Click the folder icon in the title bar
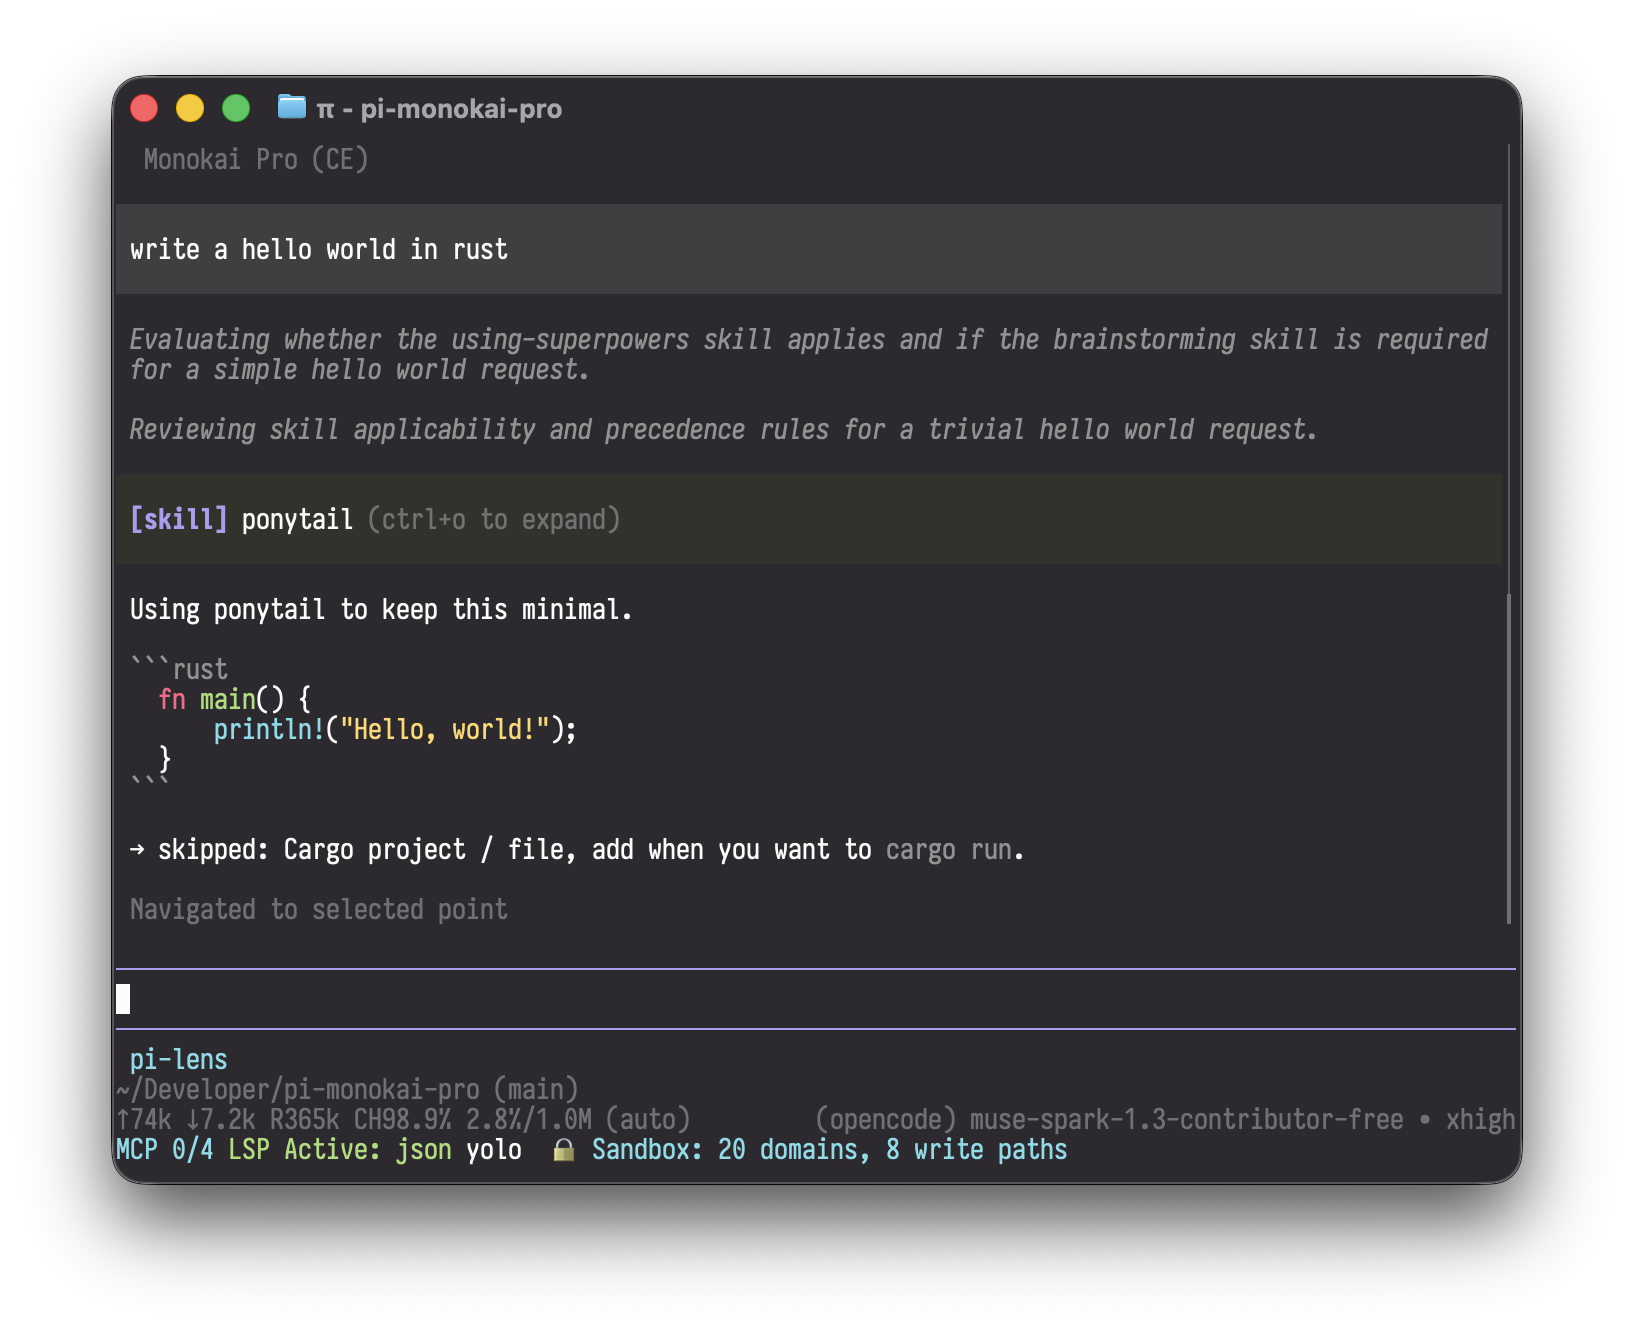The width and height of the screenshot is (1634, 1332). pos(291,106)
